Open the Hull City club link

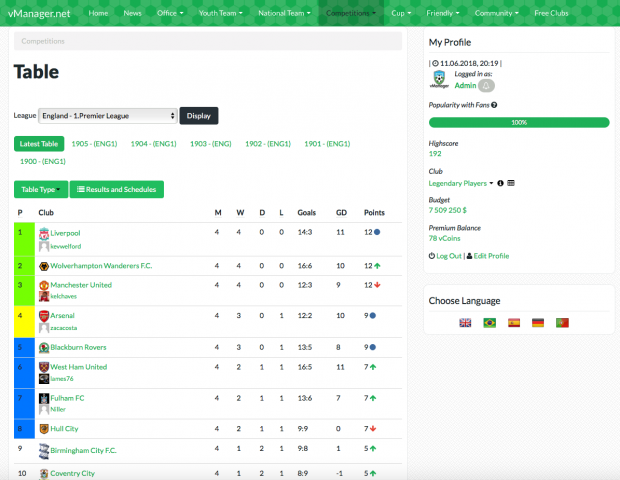pyautogui.click(x=64, y=429)
